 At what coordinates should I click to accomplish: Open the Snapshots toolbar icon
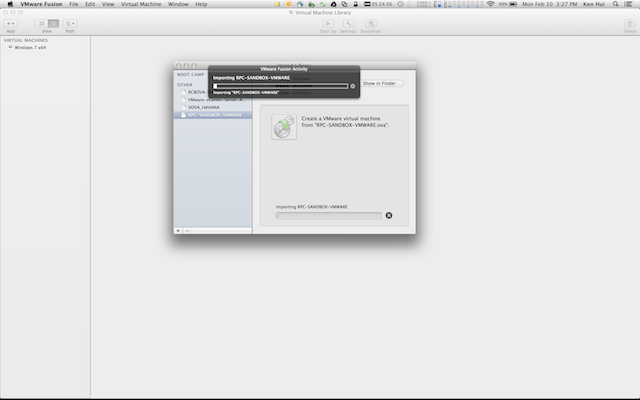371,24
